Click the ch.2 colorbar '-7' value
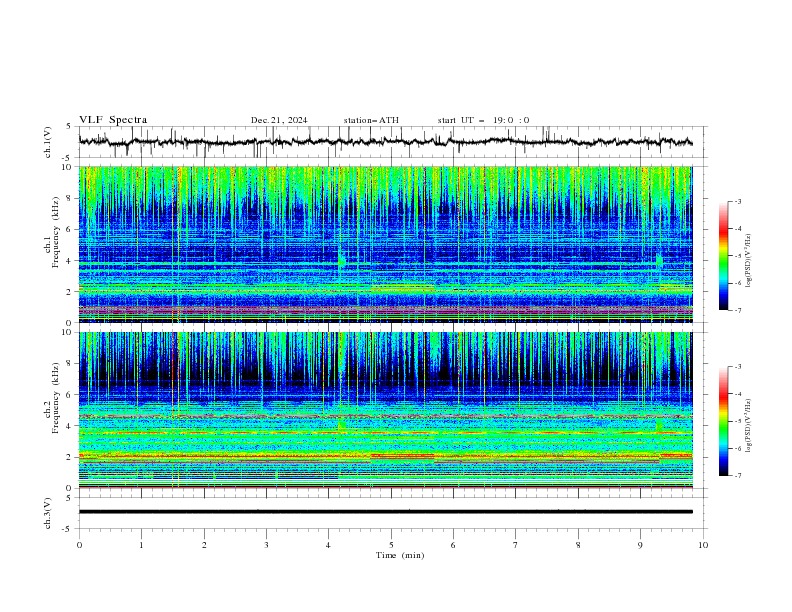The height and width of the screenshot is (612, 792). point(737,475)
